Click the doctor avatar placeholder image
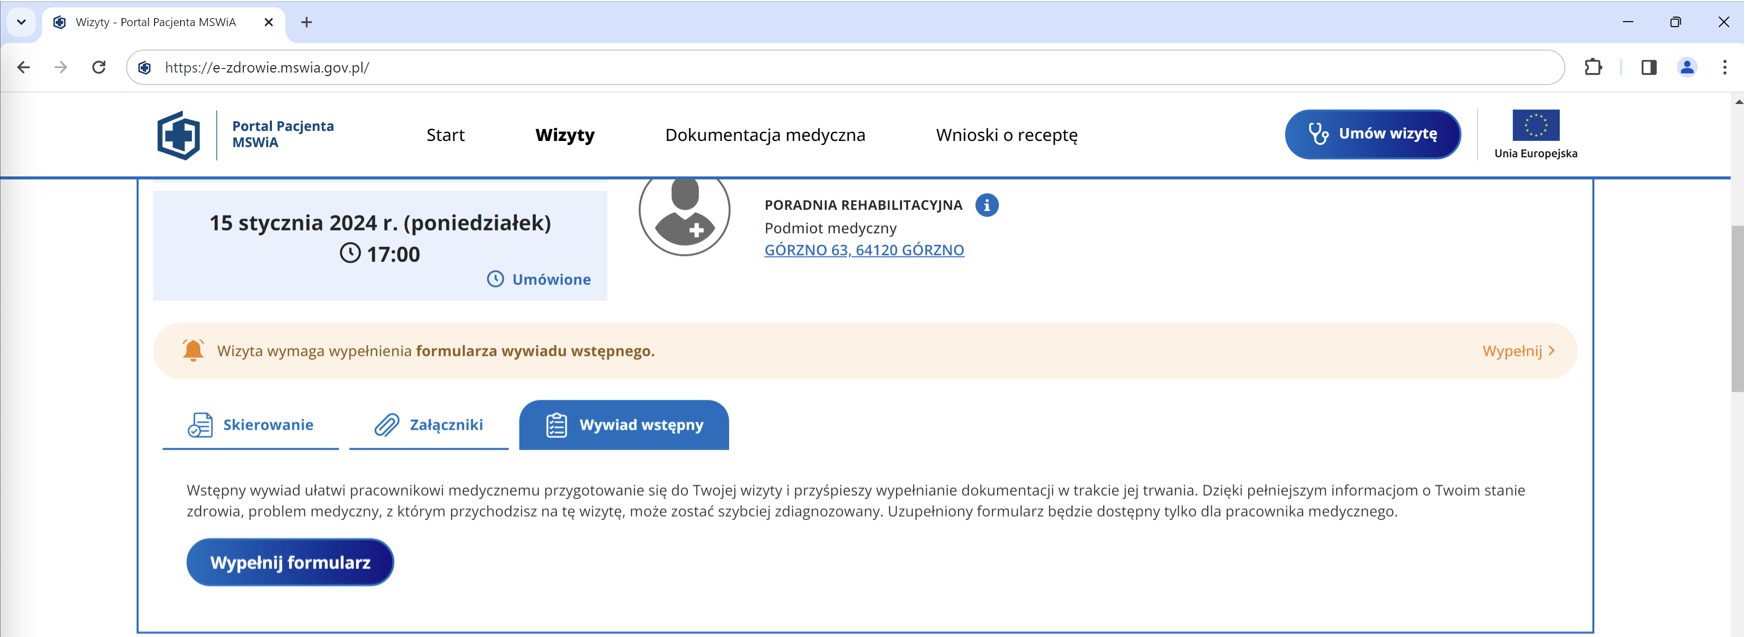Screen dimensions: 1745x637 pyautogui.click(x=685, y=213)
